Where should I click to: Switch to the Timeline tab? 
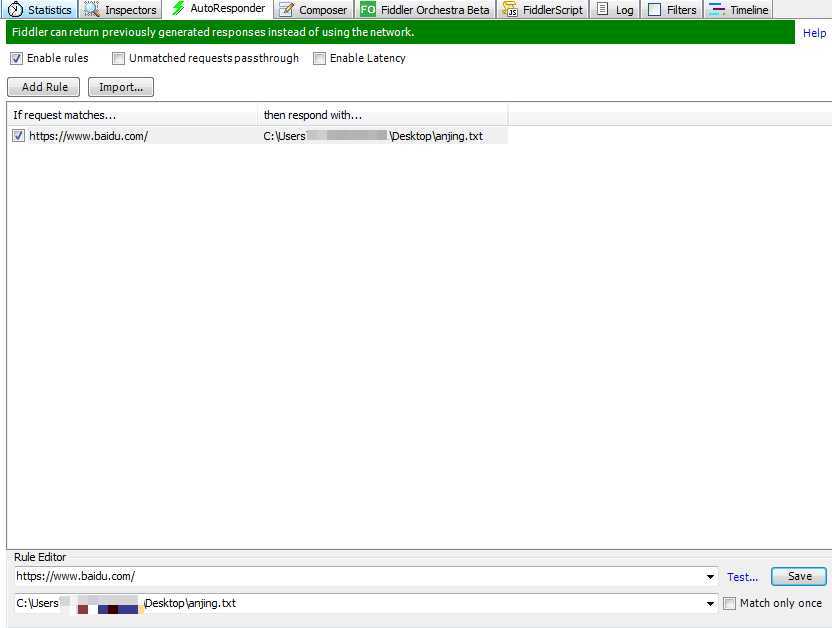pyautogui.click(x=738, y=10)
